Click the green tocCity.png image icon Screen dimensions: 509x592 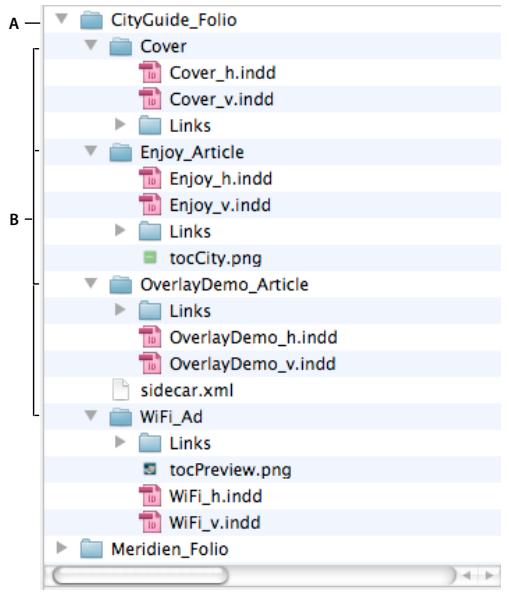click(x=150, y=257)
